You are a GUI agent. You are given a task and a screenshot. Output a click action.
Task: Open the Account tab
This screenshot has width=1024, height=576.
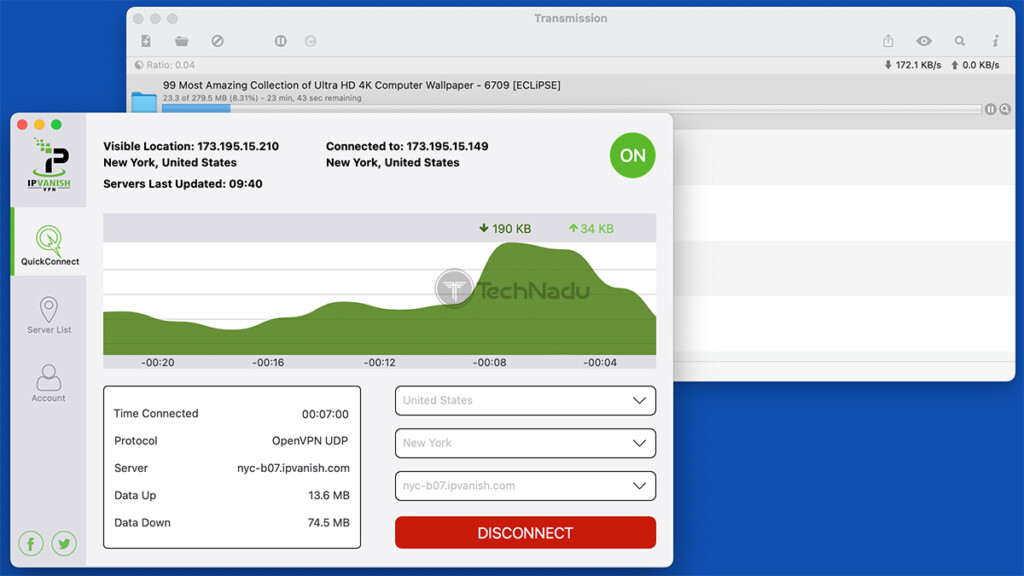tap(49, 383)
